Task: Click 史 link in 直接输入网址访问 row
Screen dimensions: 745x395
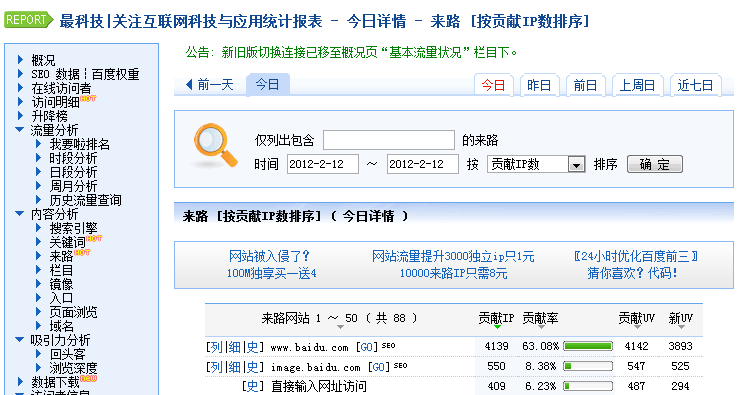Action: 252,386
